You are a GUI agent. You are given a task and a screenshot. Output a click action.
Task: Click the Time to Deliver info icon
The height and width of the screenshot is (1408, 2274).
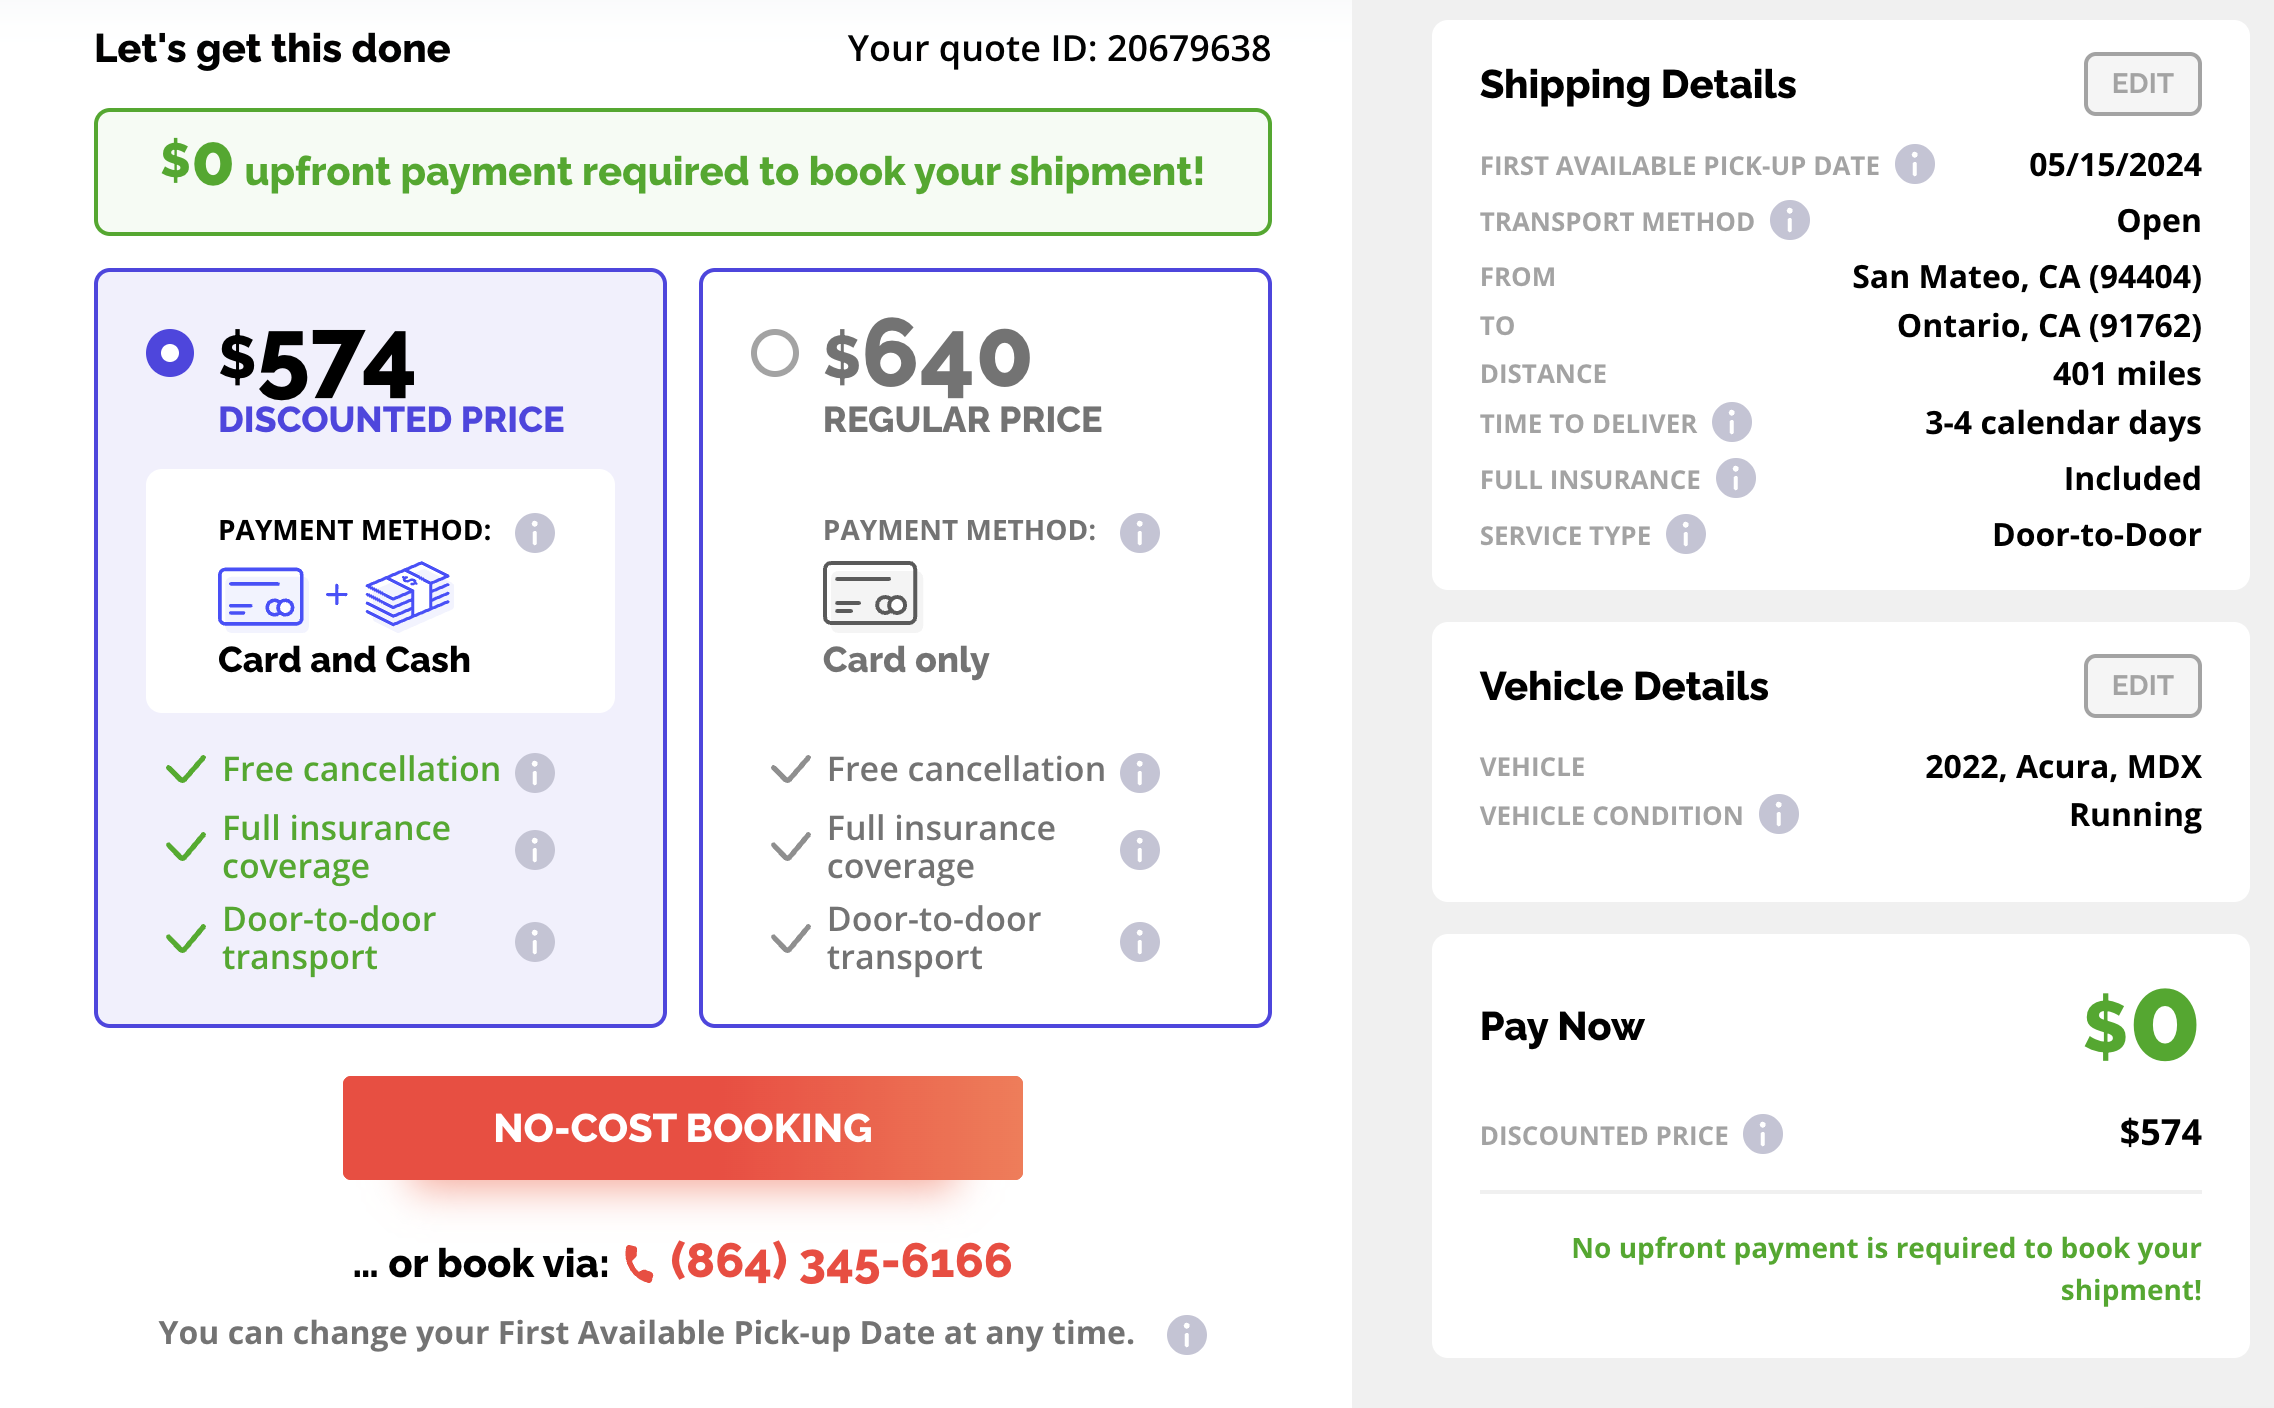[1732, 422]
